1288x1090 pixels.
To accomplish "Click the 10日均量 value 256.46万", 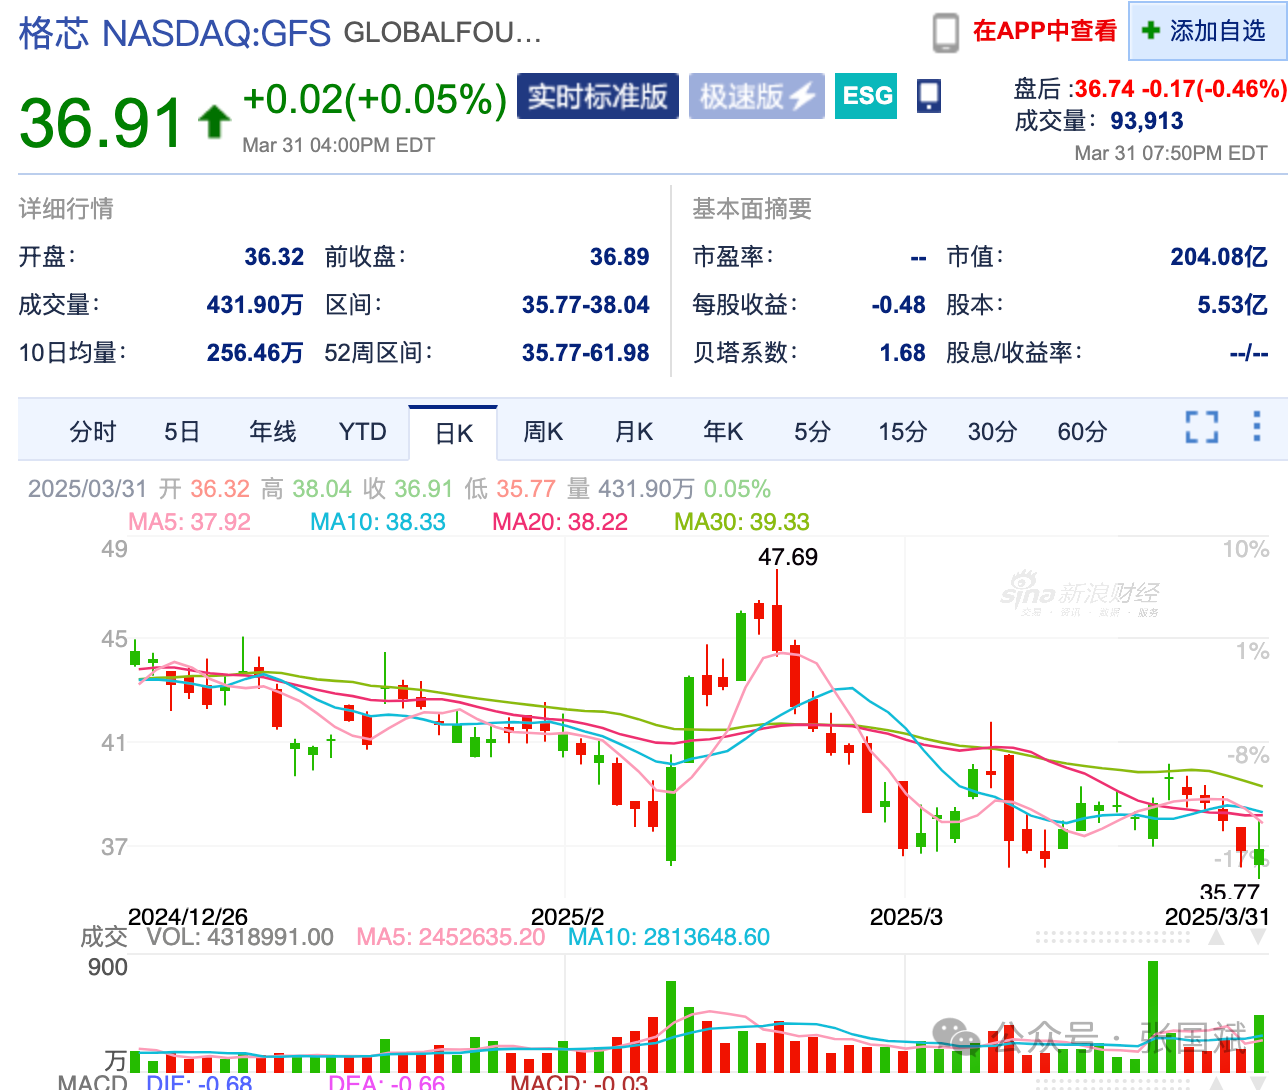I will 255,353.
